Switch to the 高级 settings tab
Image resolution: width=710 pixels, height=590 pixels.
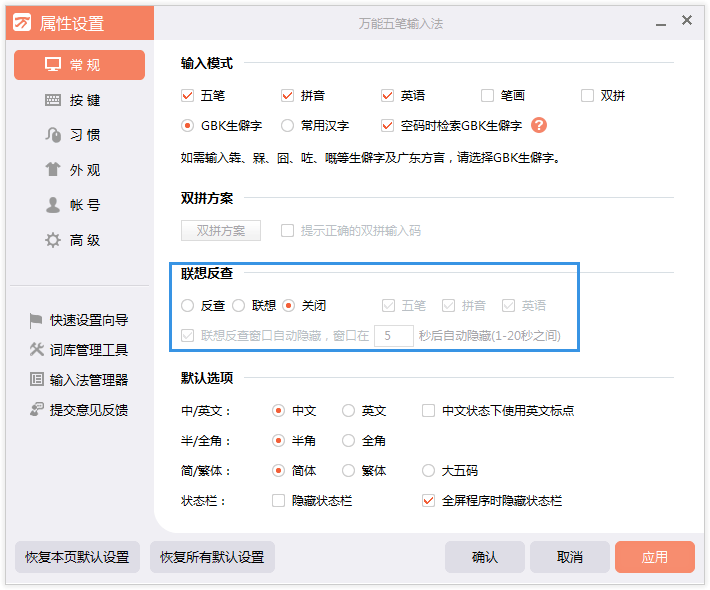coord(79,240)
